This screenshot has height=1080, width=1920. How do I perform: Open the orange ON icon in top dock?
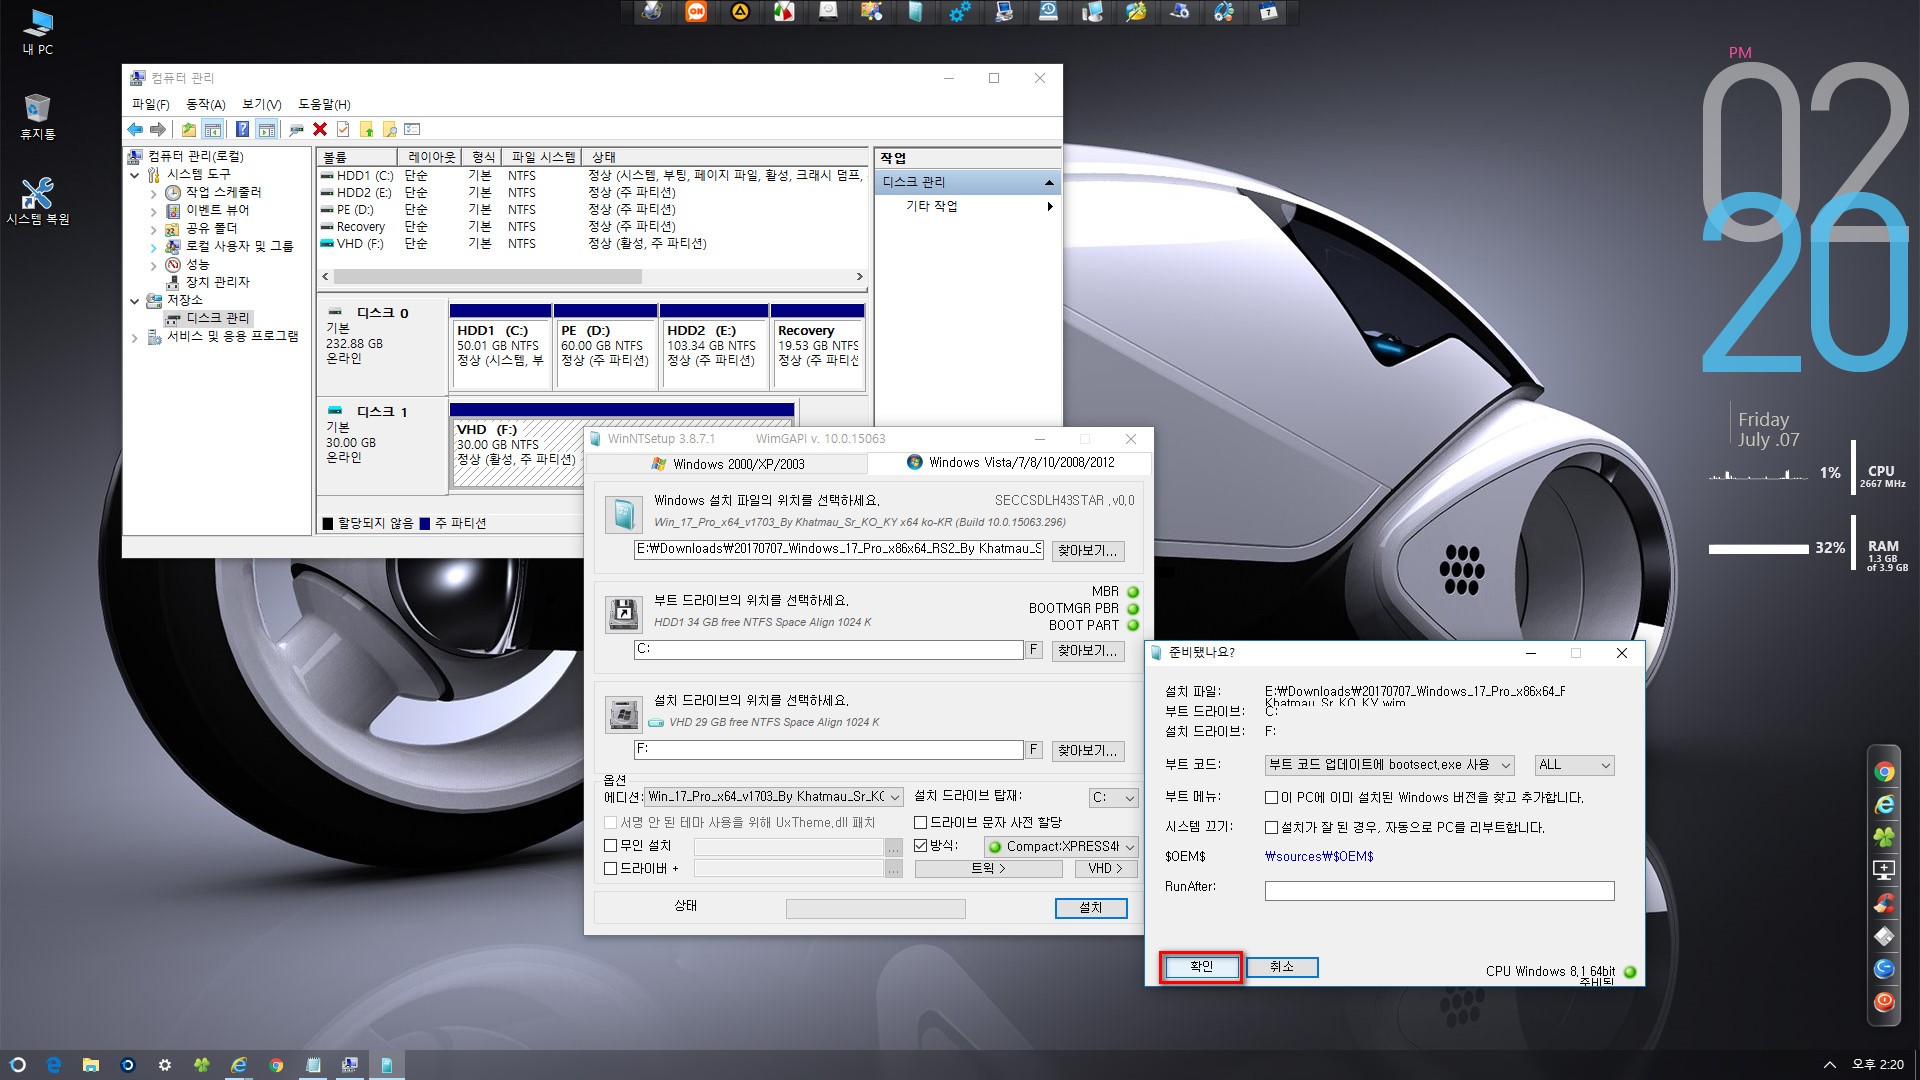(696, 12)
